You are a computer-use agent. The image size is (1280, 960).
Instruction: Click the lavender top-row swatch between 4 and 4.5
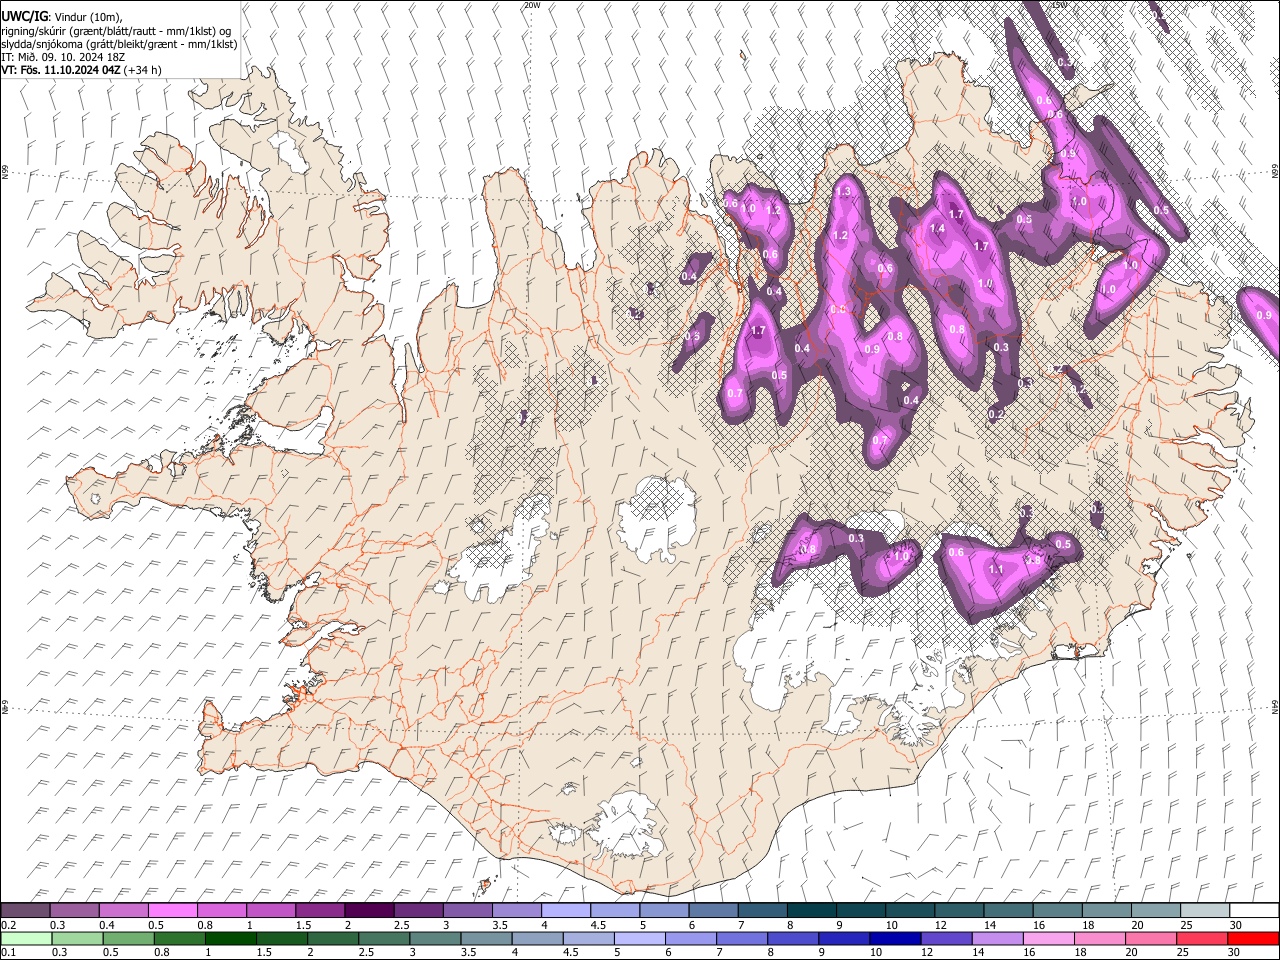565,910
